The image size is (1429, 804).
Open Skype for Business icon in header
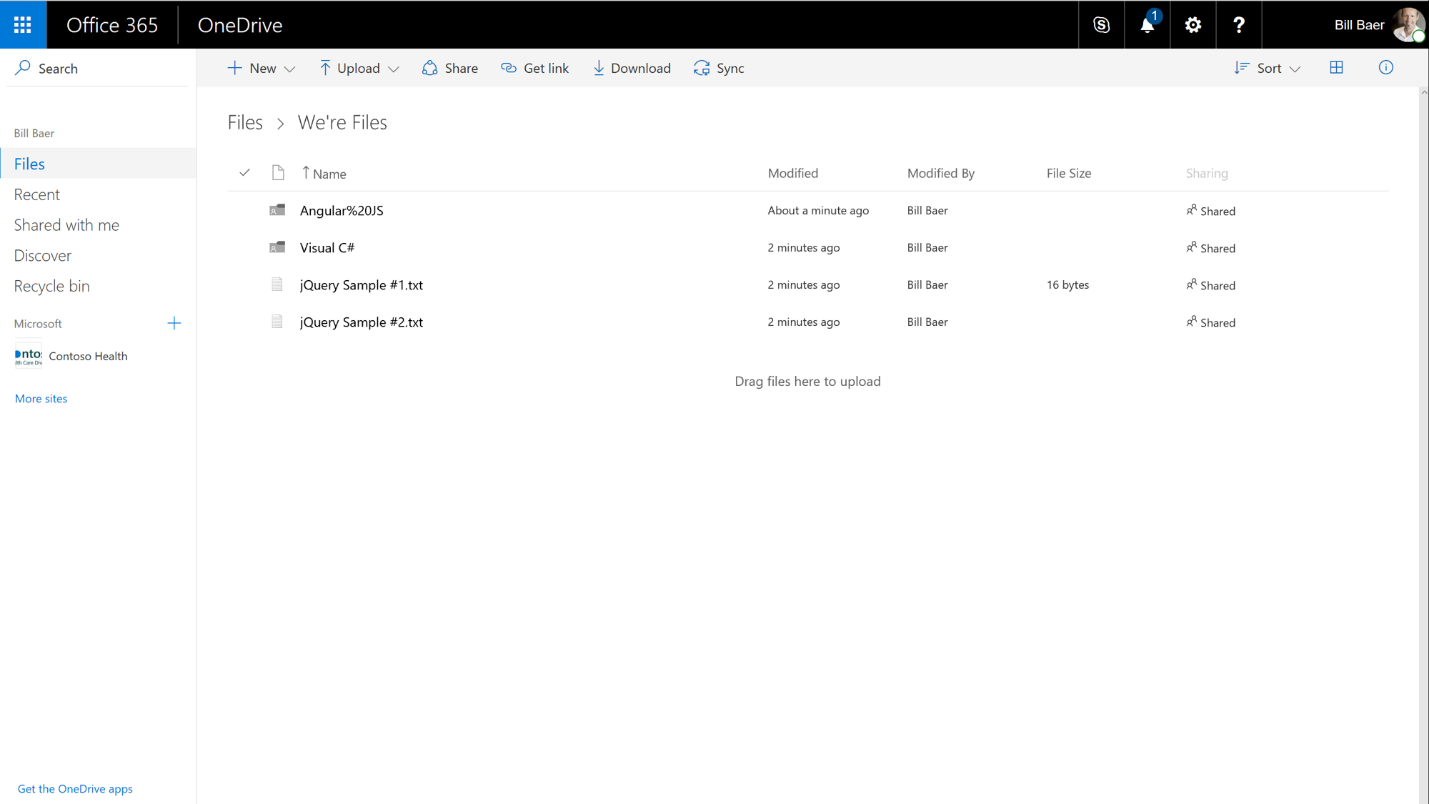[1101, 25]
